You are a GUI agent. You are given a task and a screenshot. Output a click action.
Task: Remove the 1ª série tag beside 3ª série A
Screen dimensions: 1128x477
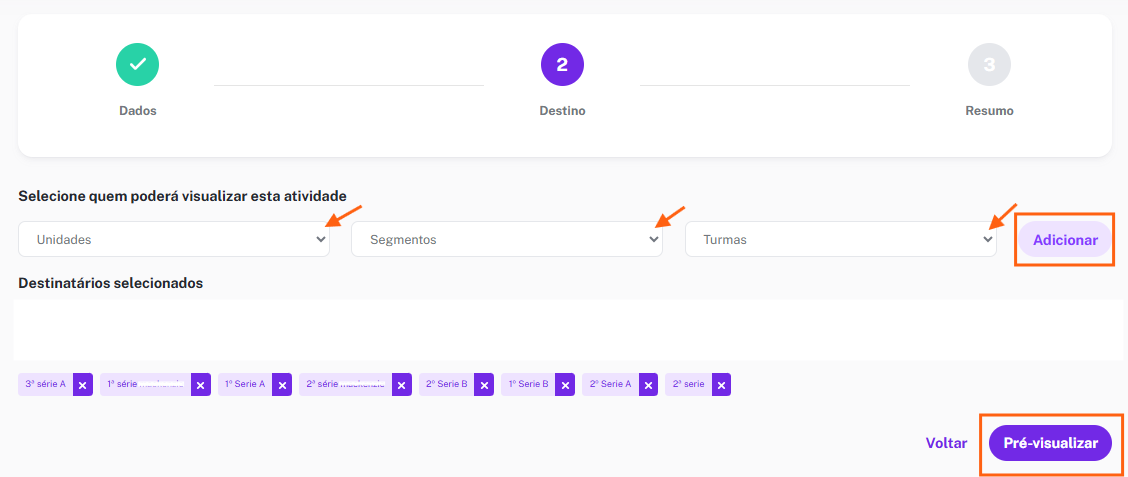point(201,385)
